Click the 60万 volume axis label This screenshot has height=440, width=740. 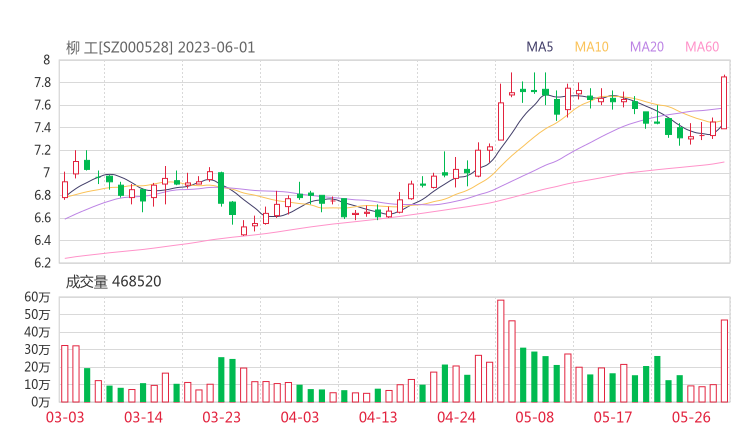coord(37,297)
